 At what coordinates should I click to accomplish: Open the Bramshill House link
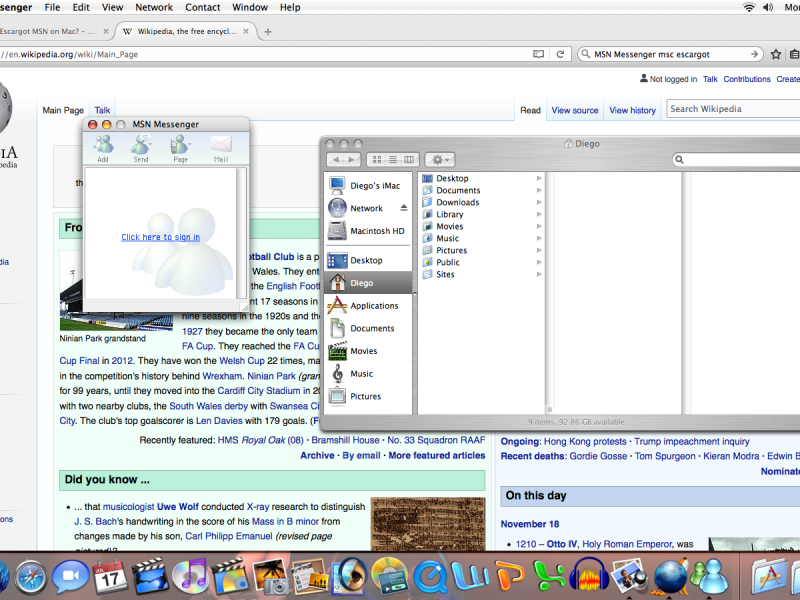click(345, 440)
